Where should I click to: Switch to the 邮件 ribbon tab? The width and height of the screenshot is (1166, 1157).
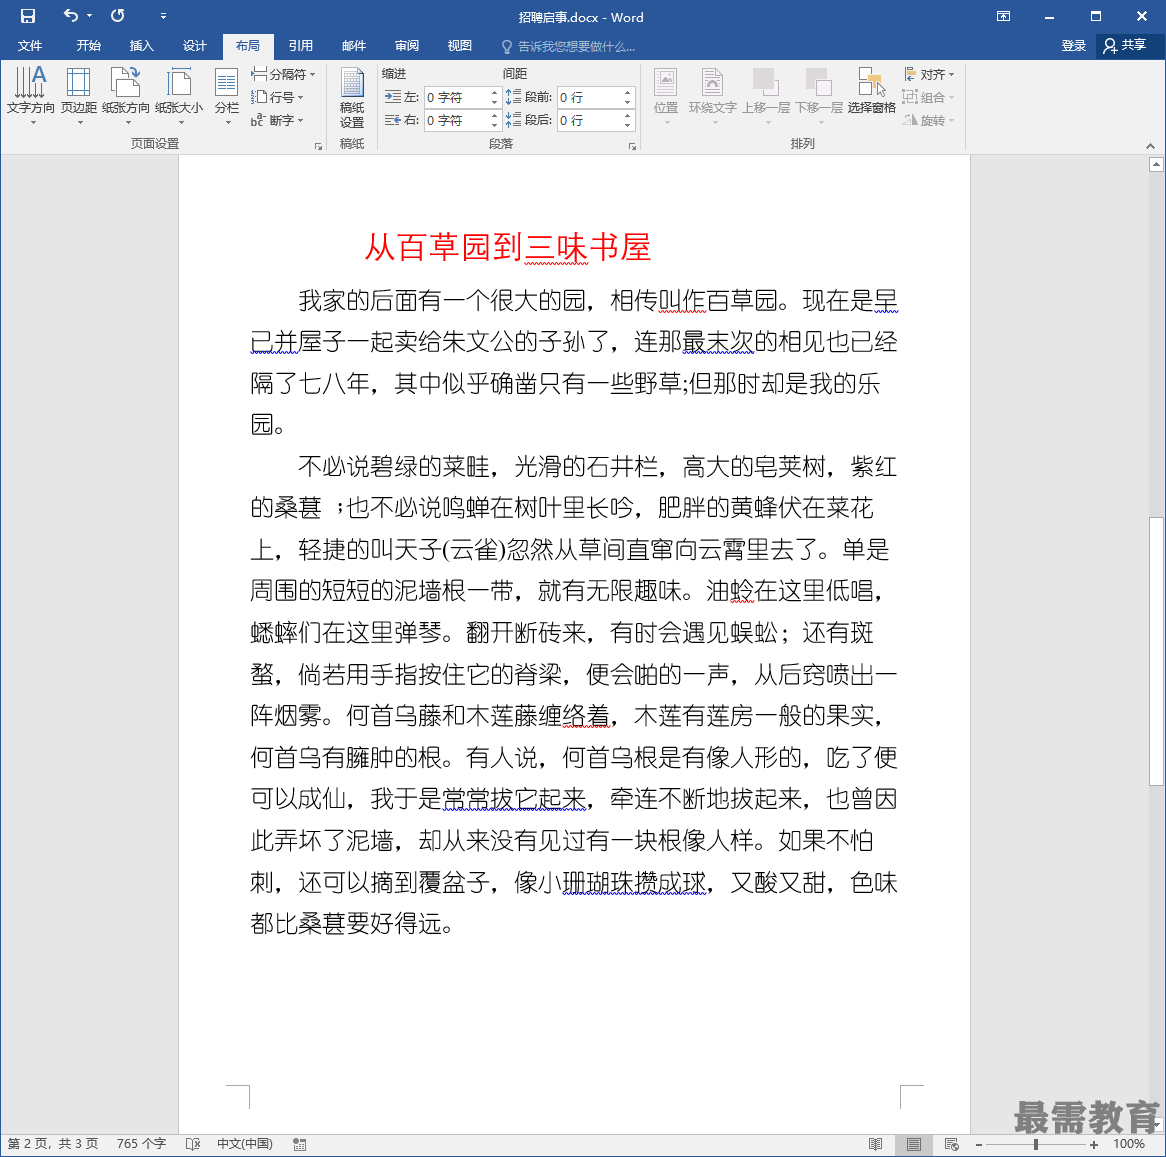point(354,45)
